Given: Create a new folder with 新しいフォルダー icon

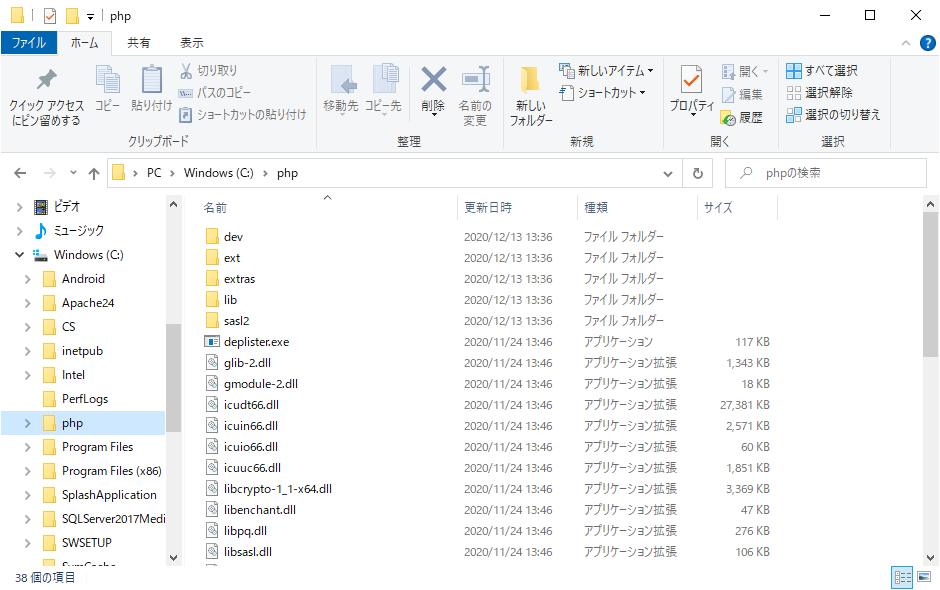Looking at the screenshot, I should pos(530,80).
